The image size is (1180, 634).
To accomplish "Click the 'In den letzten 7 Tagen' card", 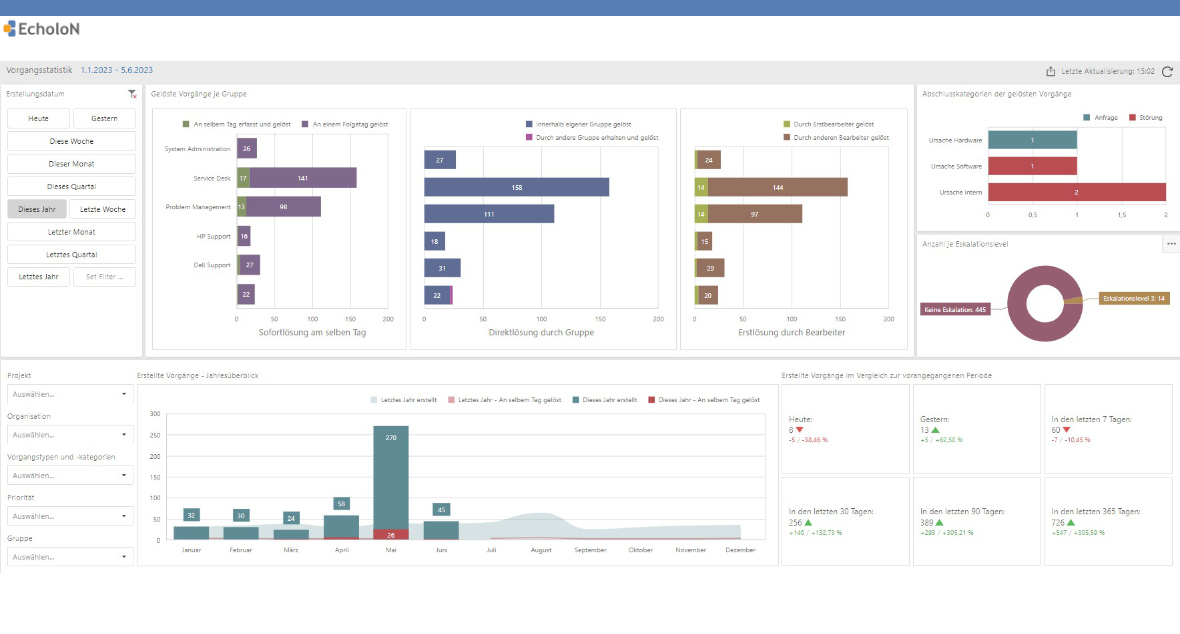I will click(x=1108, y=429).
